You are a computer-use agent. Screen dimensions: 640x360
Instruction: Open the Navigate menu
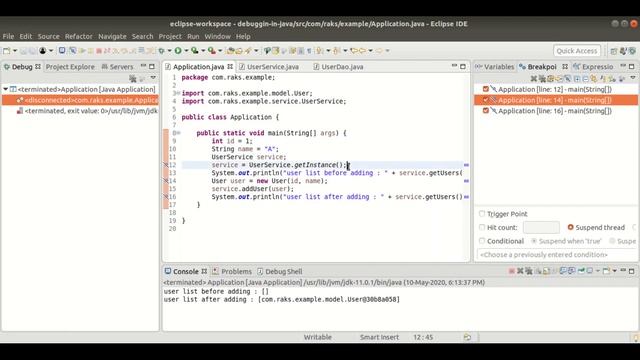pyautogui.click(x=112, y=36)
